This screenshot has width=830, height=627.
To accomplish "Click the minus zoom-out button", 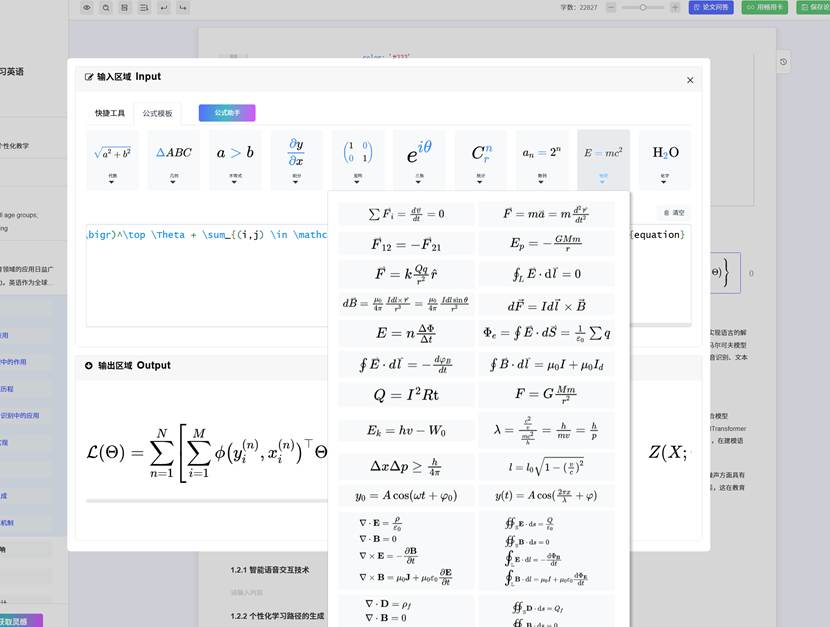I will pyautogui.click(x=611, y=7).
